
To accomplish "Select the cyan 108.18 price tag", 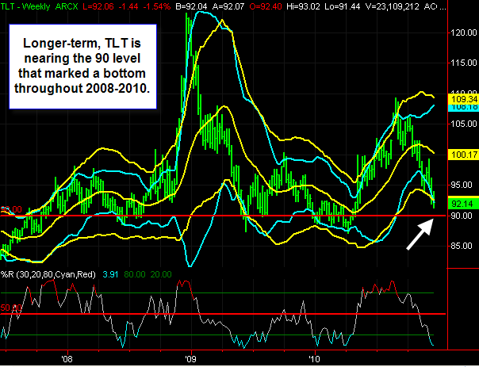I will (464, 107).
